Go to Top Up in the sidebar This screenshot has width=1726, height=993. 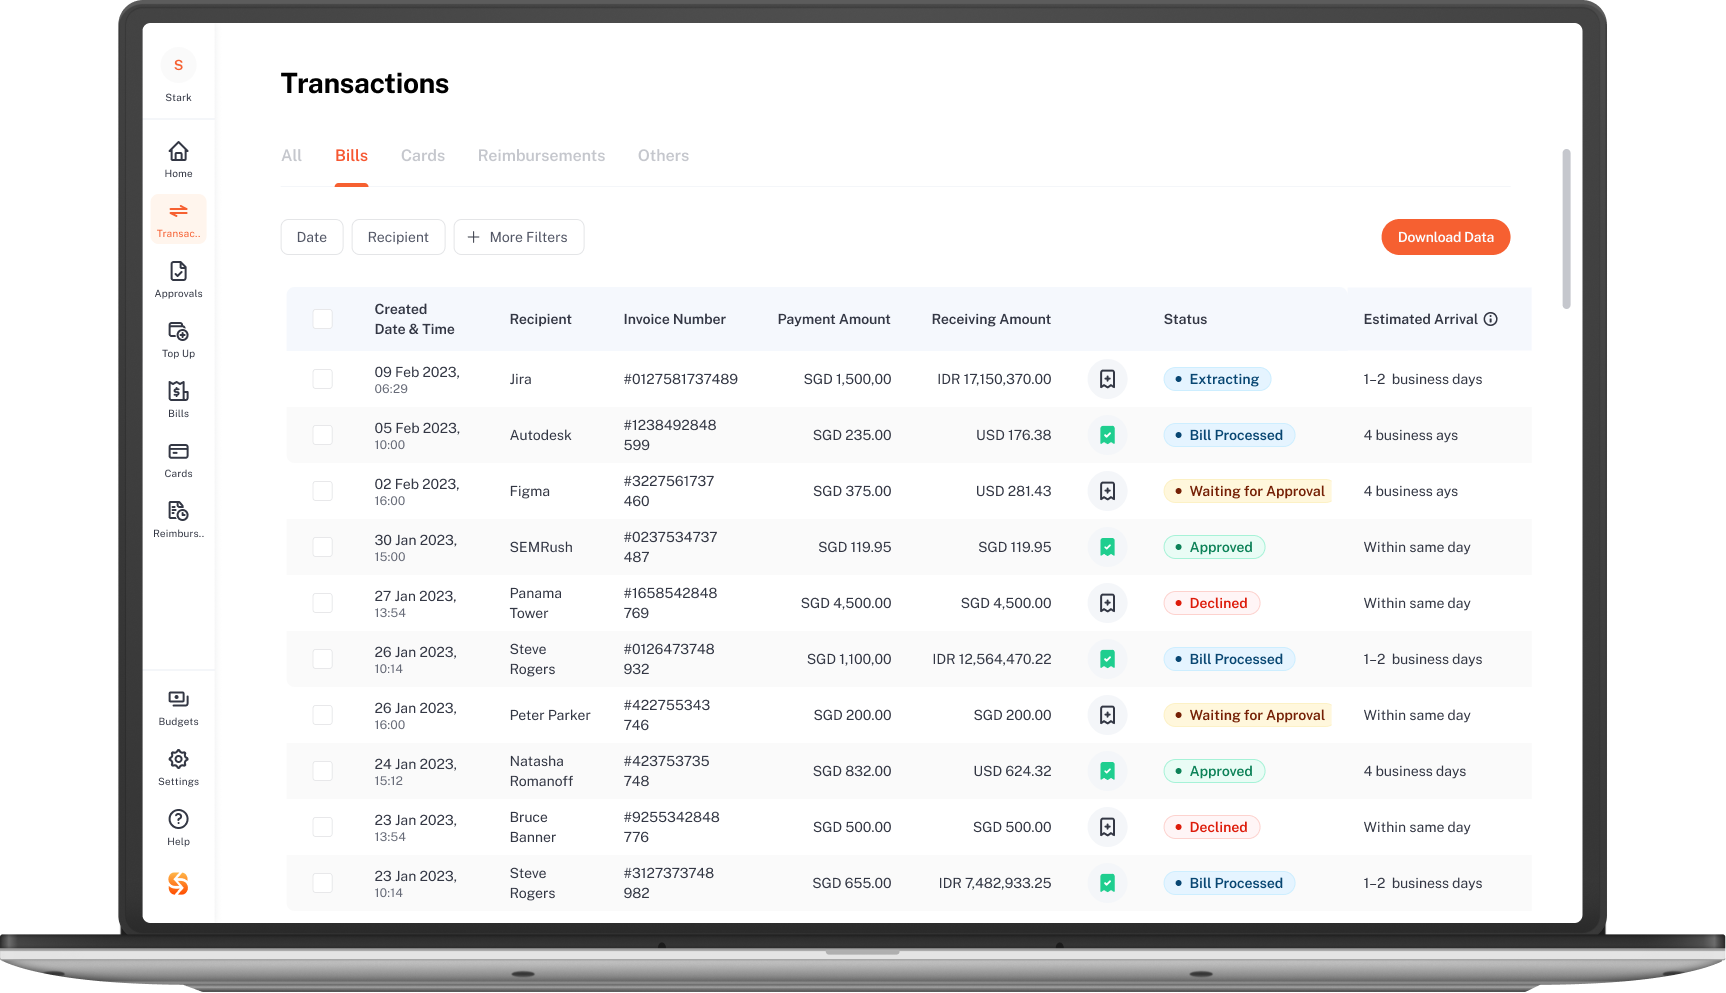(178, 338)
